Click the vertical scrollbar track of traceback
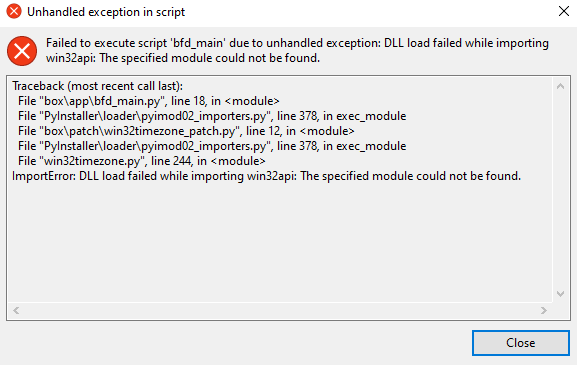The height and width of the screenshot is (365, 577). [x=560, y=190]
